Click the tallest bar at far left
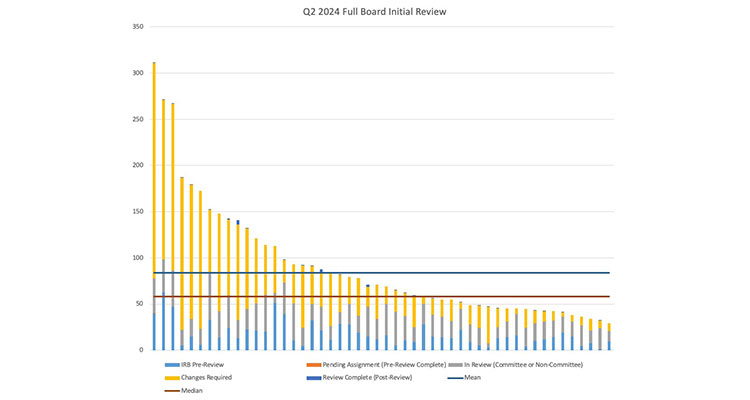Viewport: 750px width, 400px height. tap(154, 200)
